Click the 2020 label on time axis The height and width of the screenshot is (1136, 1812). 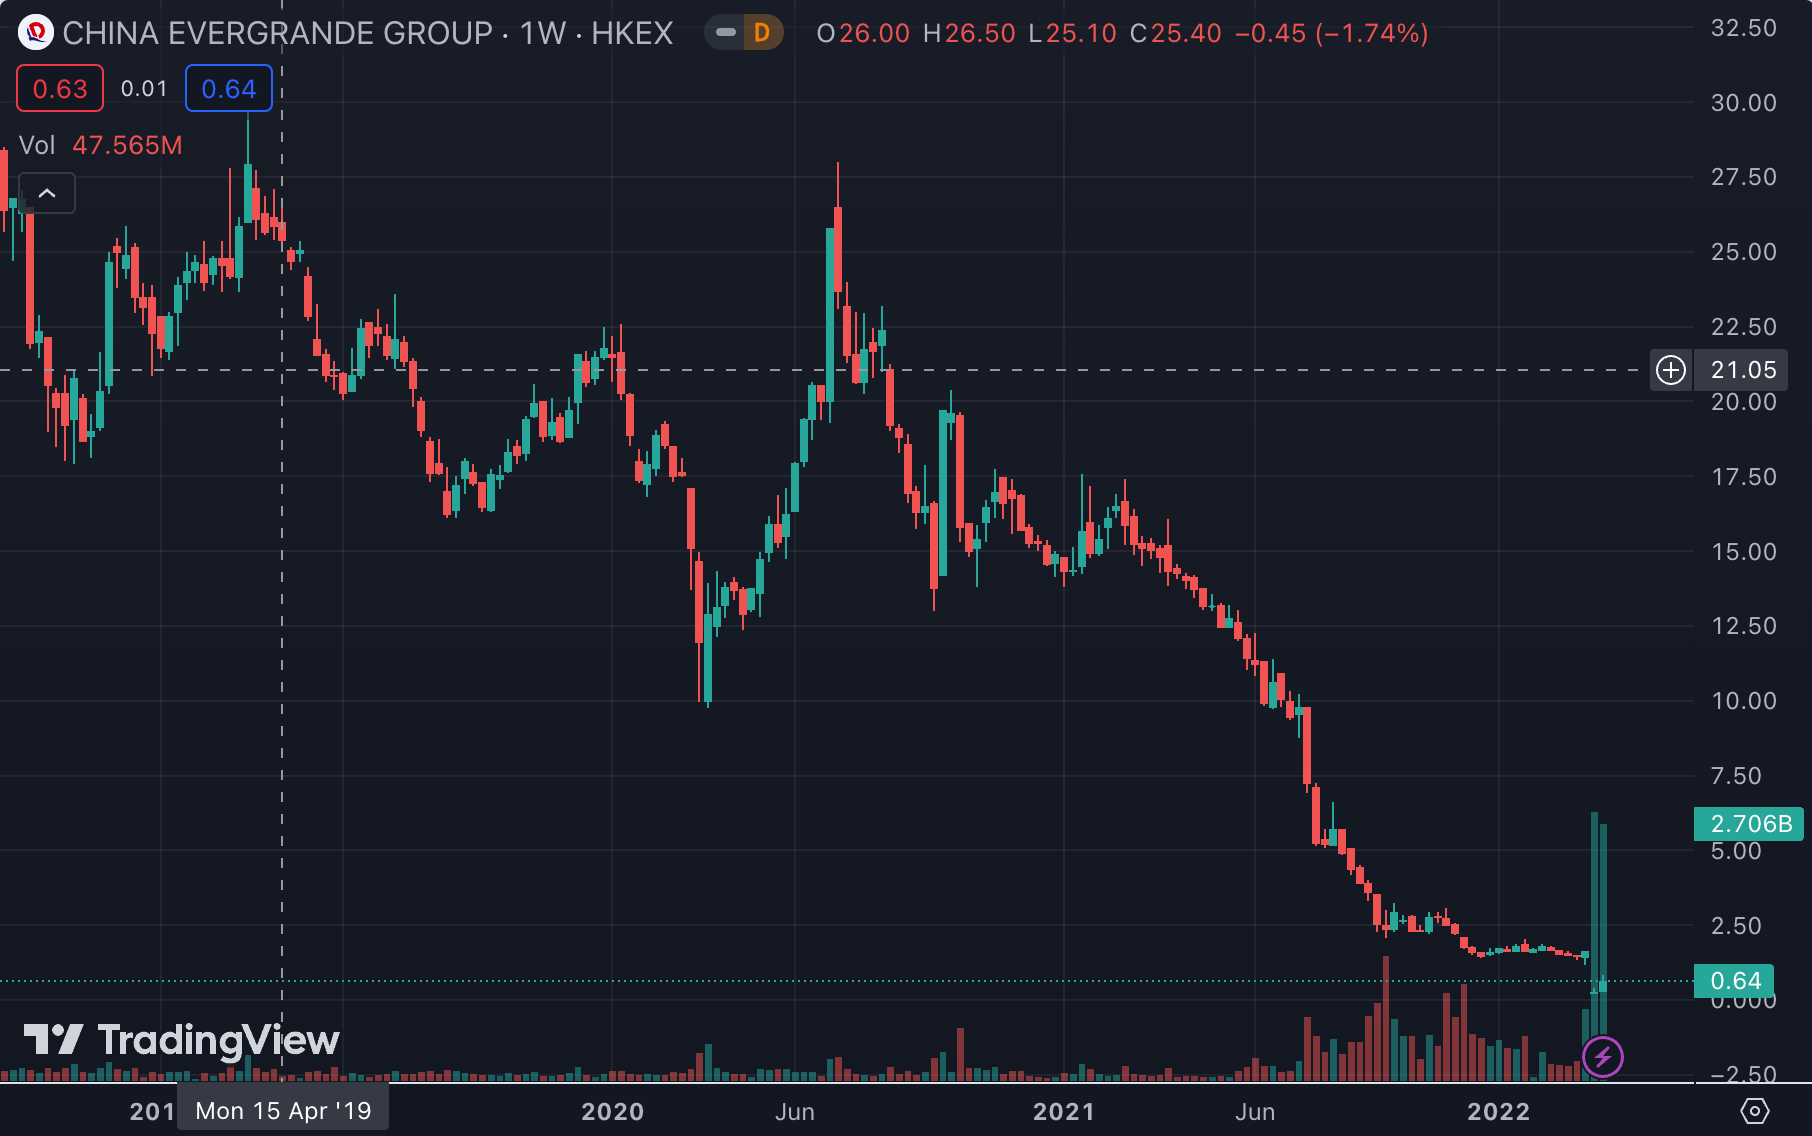(x=612, y=1111)
